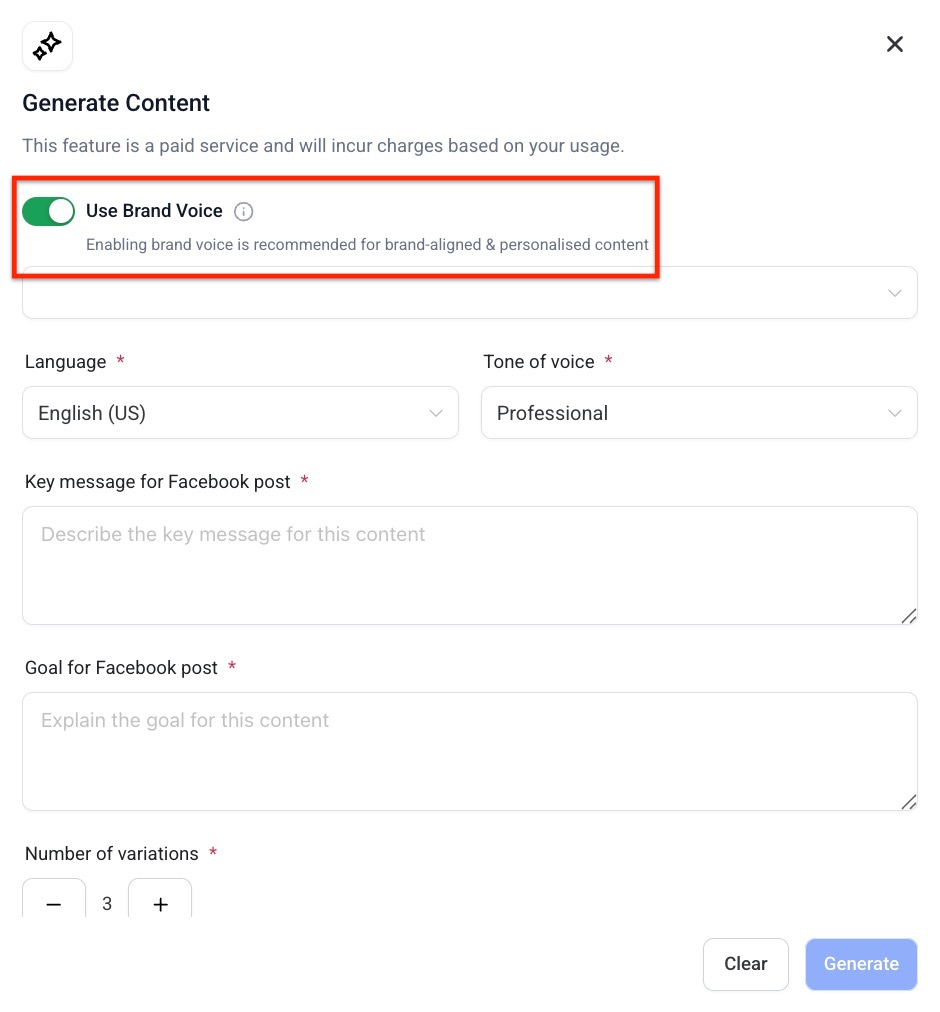The width and height of the screenshot is (940, 1012).
Task: Click the AI sparkle icon
Action: pos(47,46)
